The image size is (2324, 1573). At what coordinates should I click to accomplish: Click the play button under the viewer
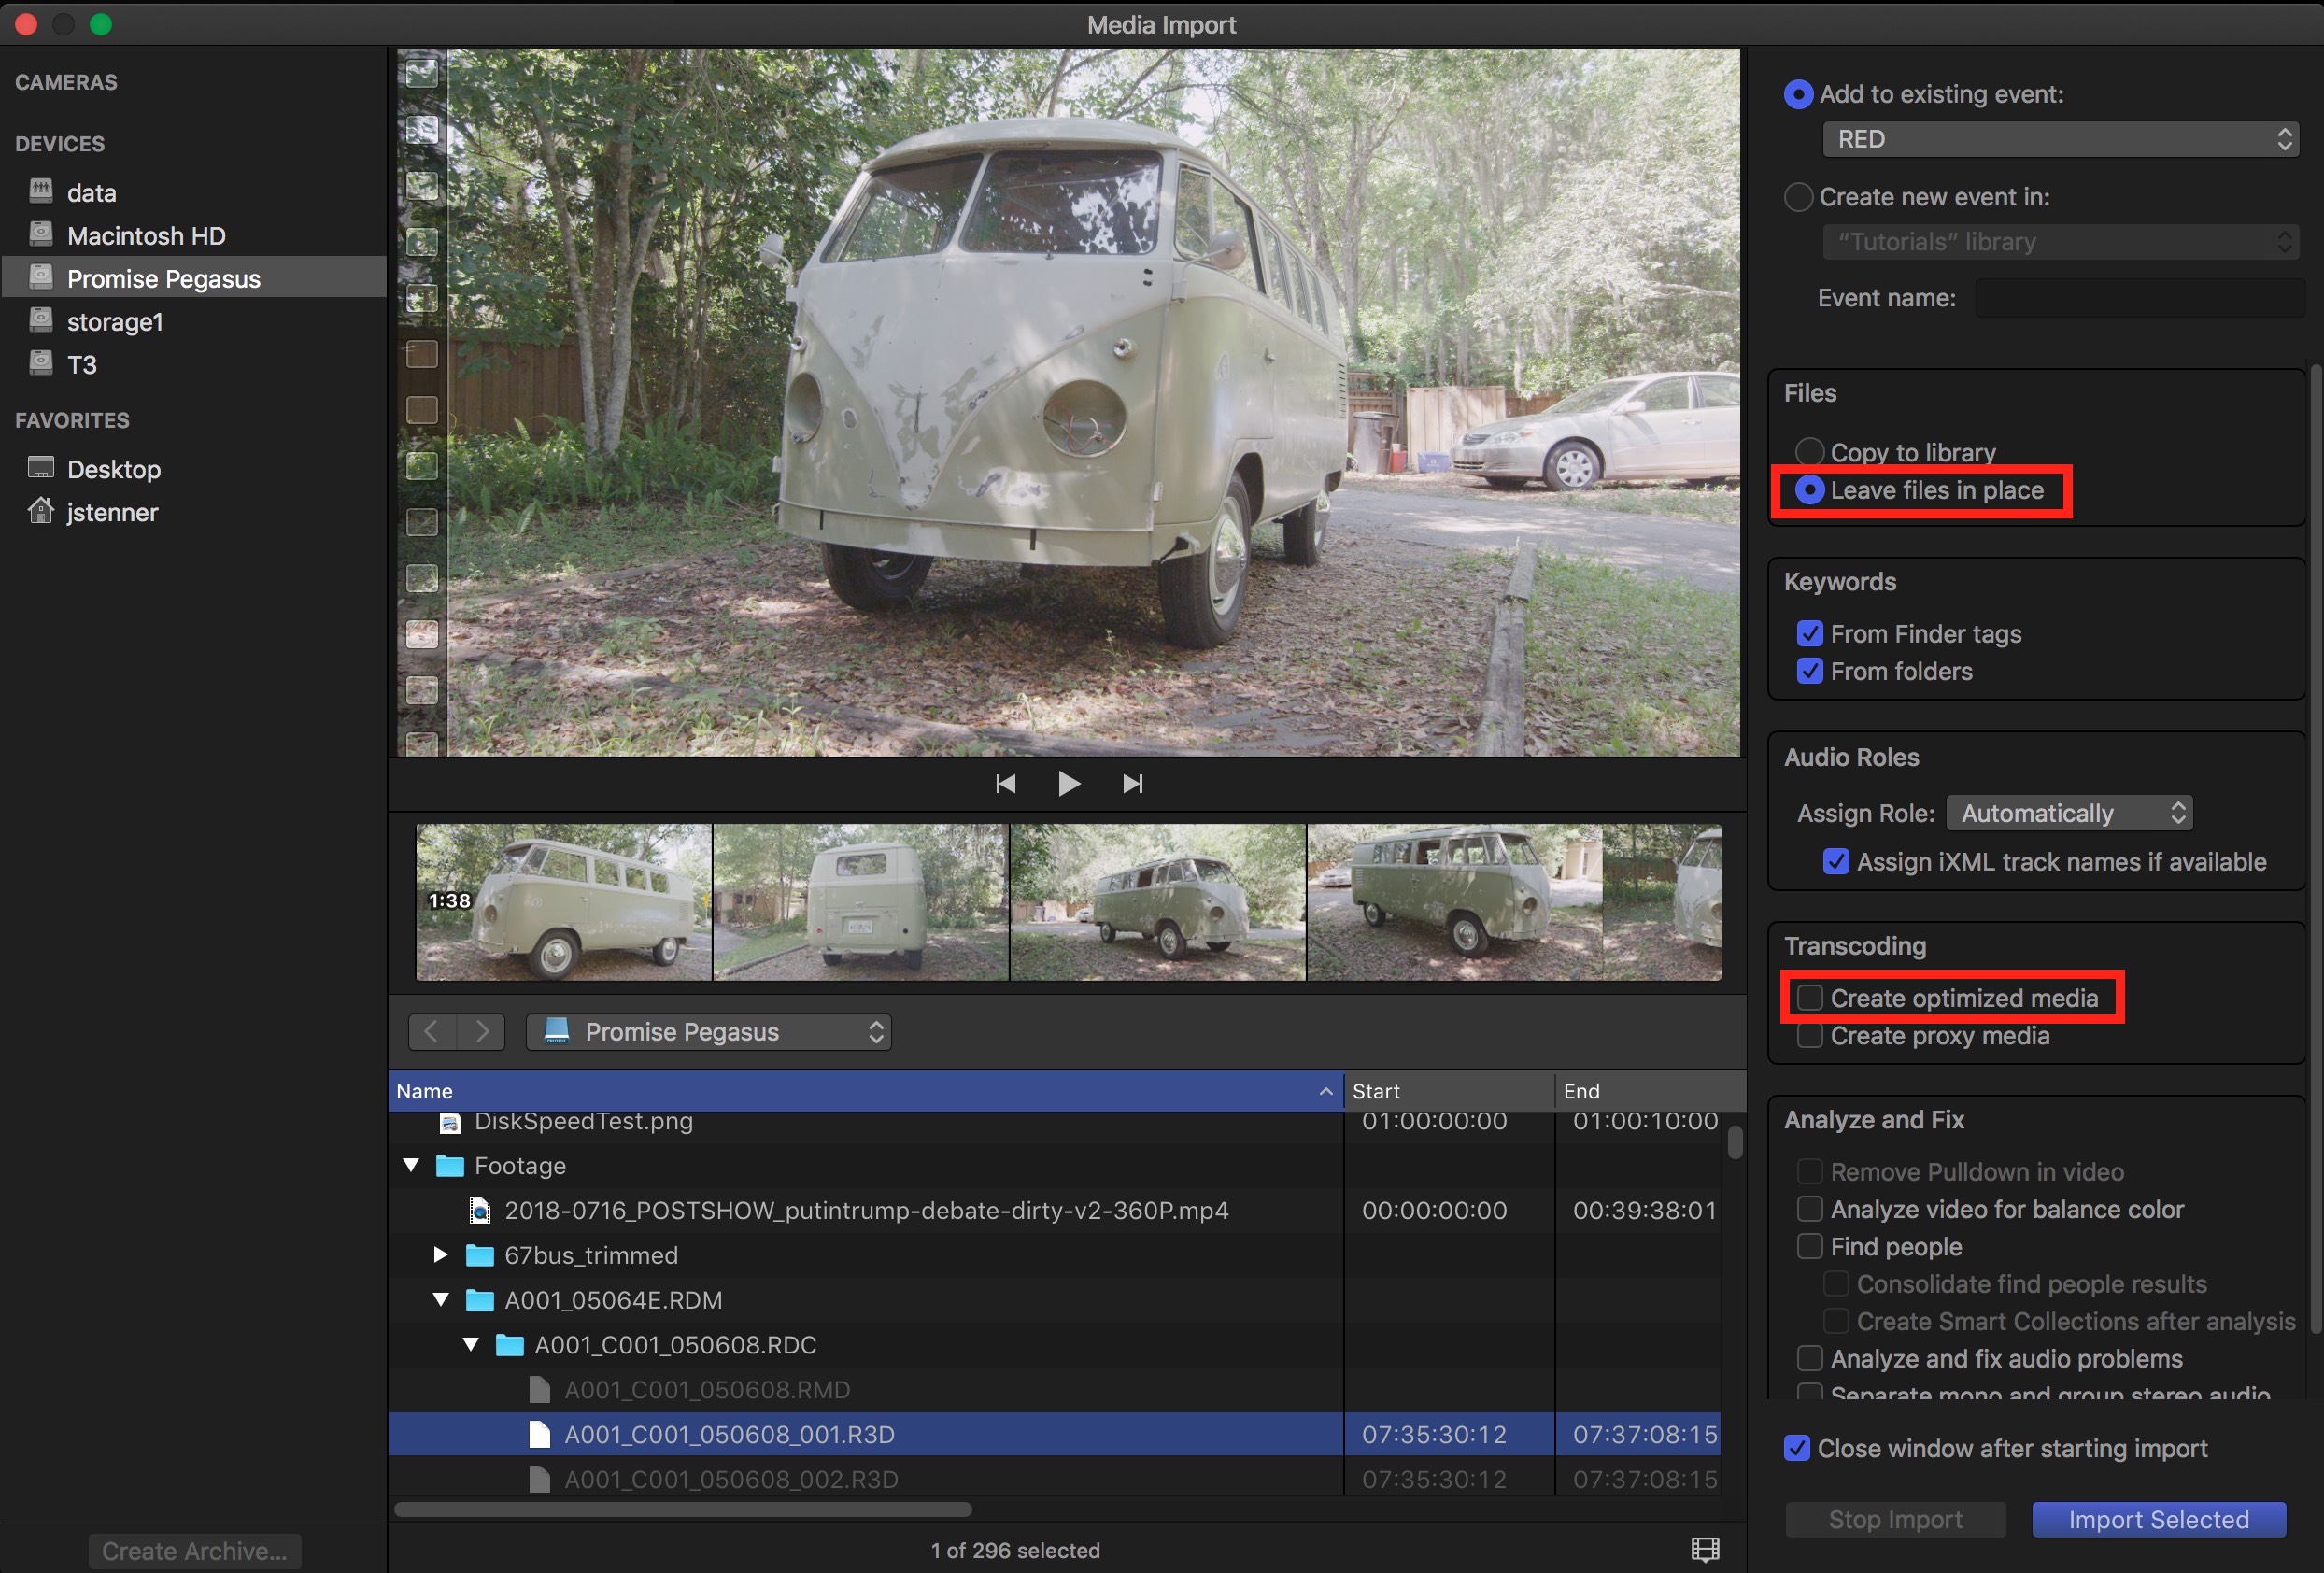1068,784
